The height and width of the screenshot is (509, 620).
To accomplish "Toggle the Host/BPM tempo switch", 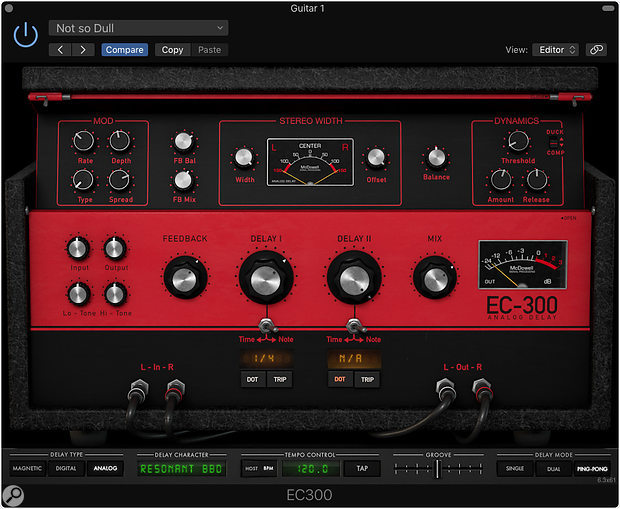I will (x=259, y=469).
